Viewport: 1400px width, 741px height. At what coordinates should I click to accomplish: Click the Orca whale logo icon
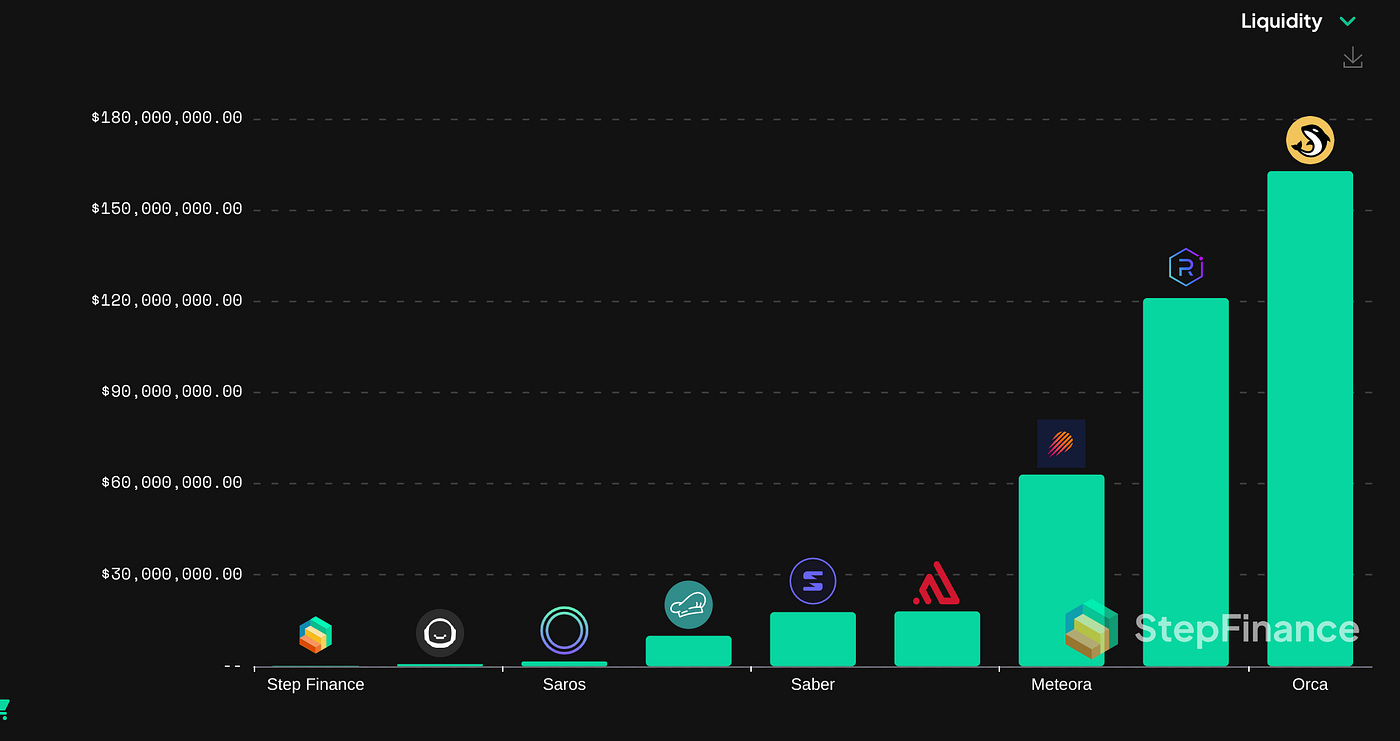(1310, 140)
